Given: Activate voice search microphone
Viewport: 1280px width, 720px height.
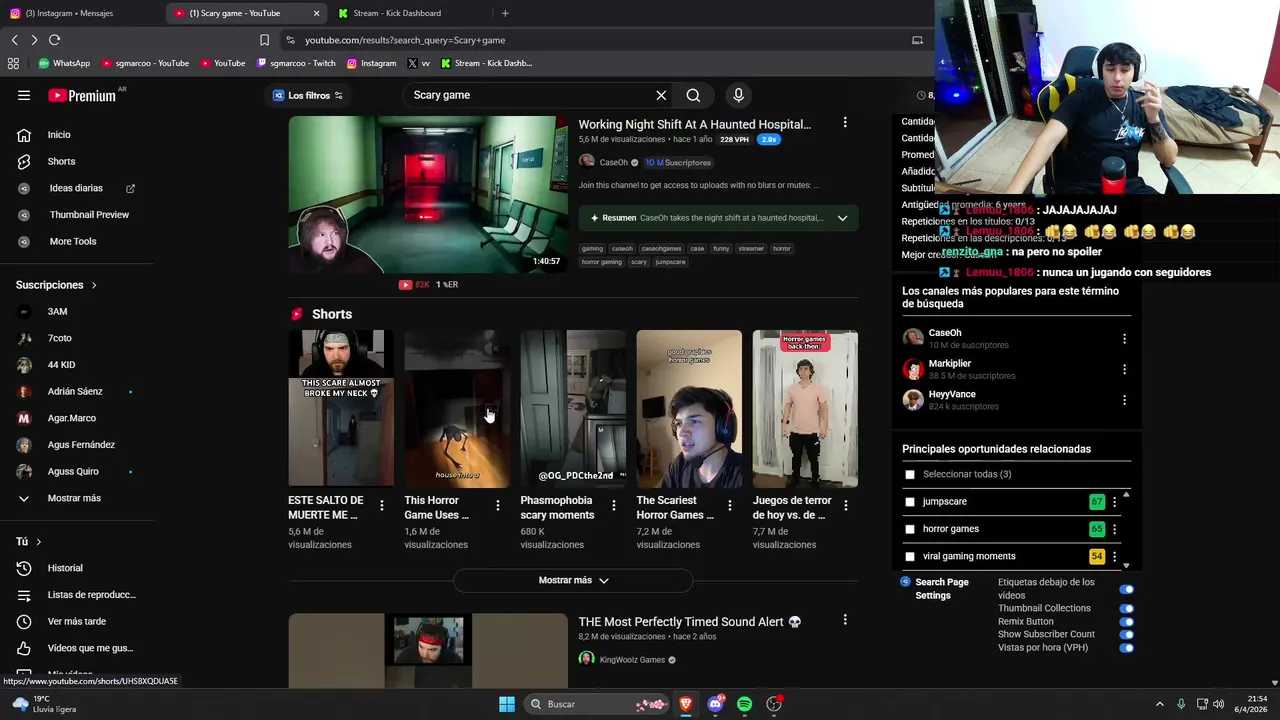Looking at the screenshot, I should click(x=738, y=95).
